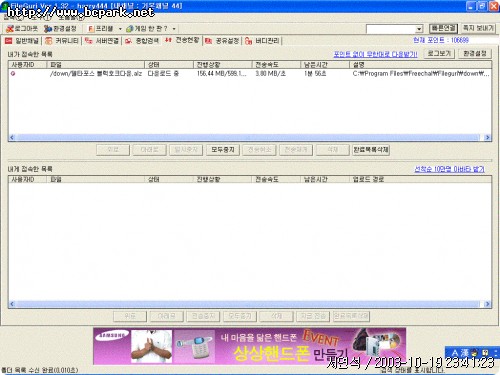Expand the 게임 한 판? dropdown arrow
This screenshot has width=500, height=375.
point(174,29)
